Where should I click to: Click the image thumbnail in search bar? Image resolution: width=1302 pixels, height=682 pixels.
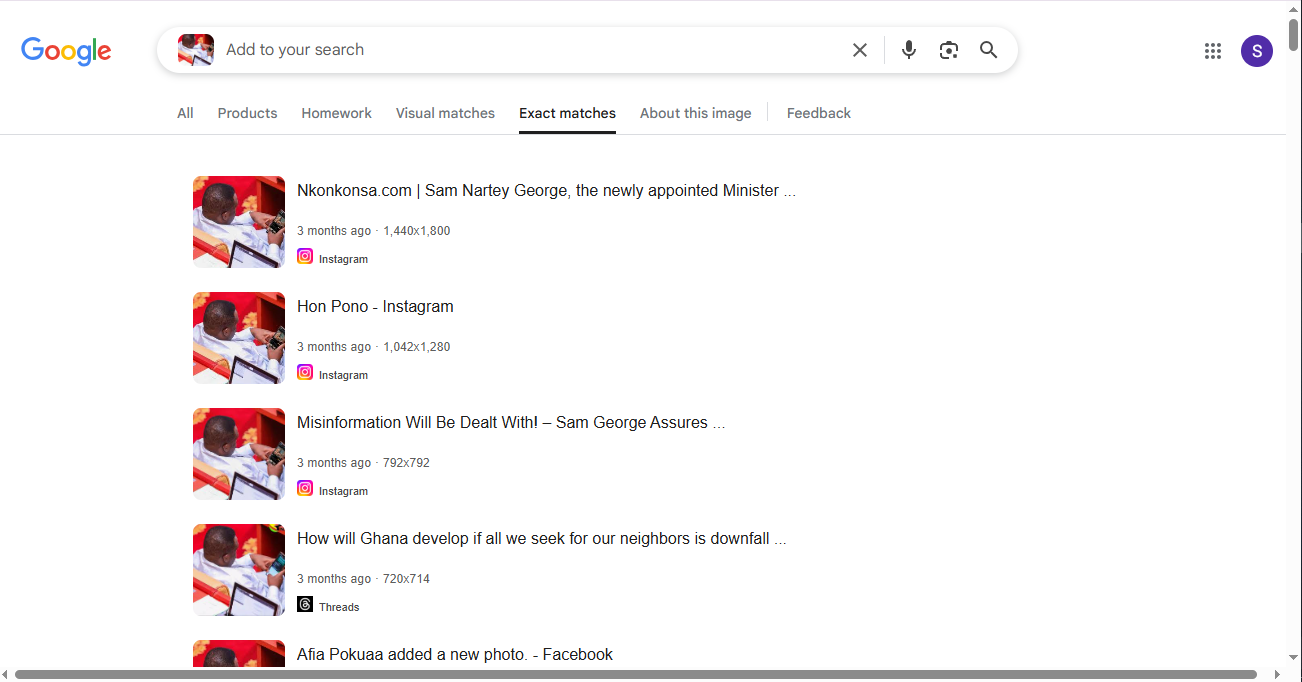click(x=196, y=50)
